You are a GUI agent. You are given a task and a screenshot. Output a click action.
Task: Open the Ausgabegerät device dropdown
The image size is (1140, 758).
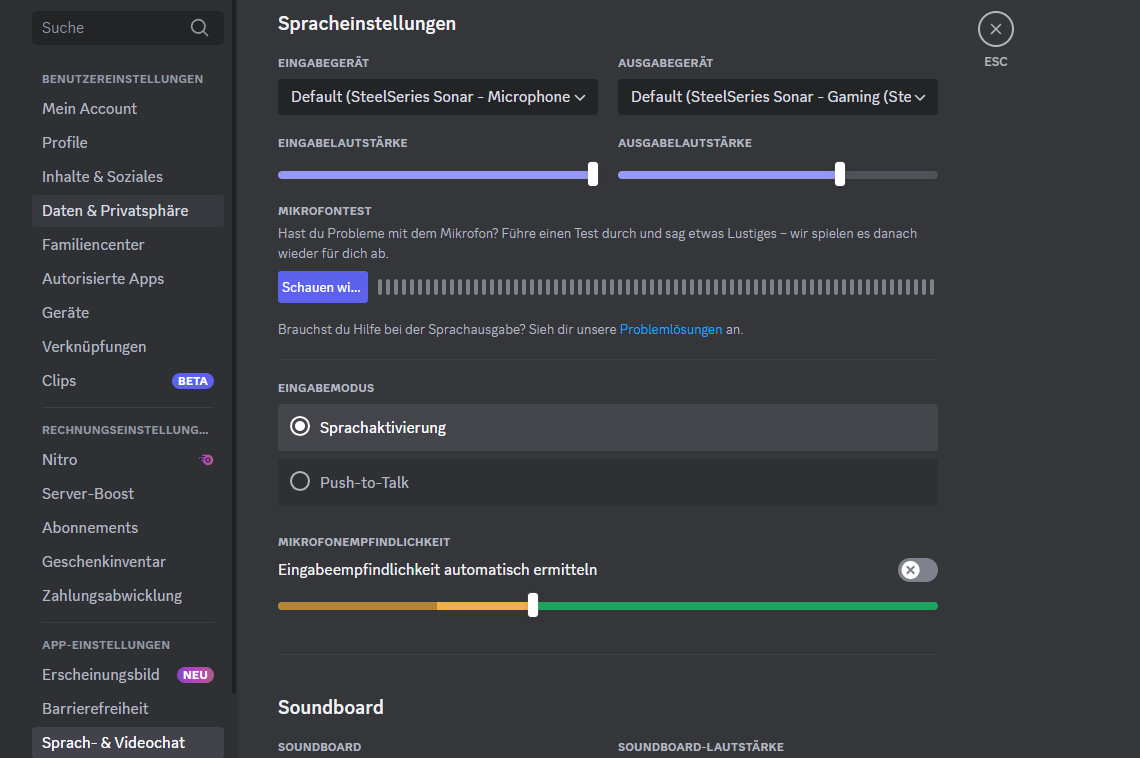(x=777, y=97)
